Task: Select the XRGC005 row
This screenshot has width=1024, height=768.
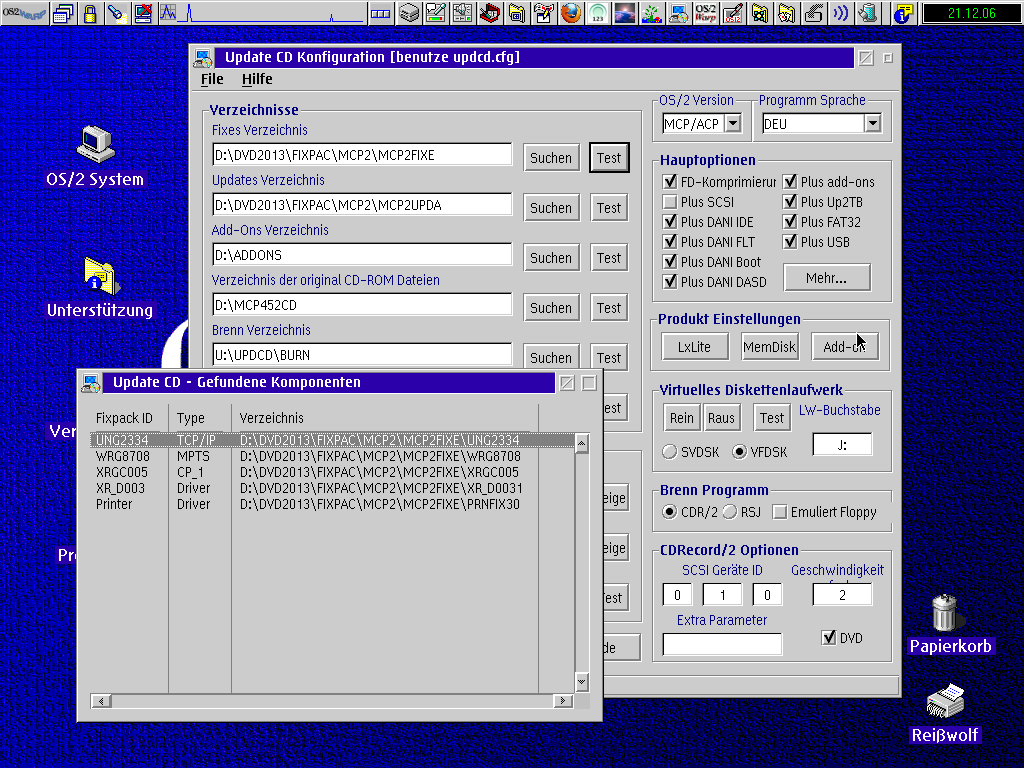Action: (x=332, y=472)
